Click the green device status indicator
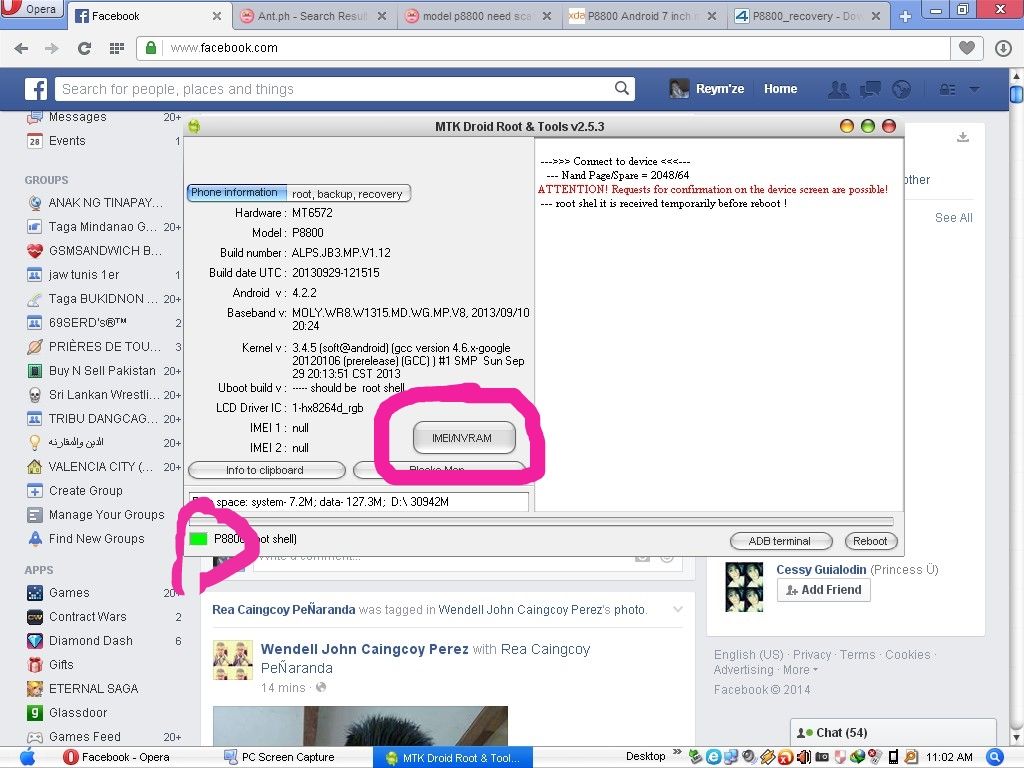Screen dimensions: 1024x768 (x=198, y=539)
